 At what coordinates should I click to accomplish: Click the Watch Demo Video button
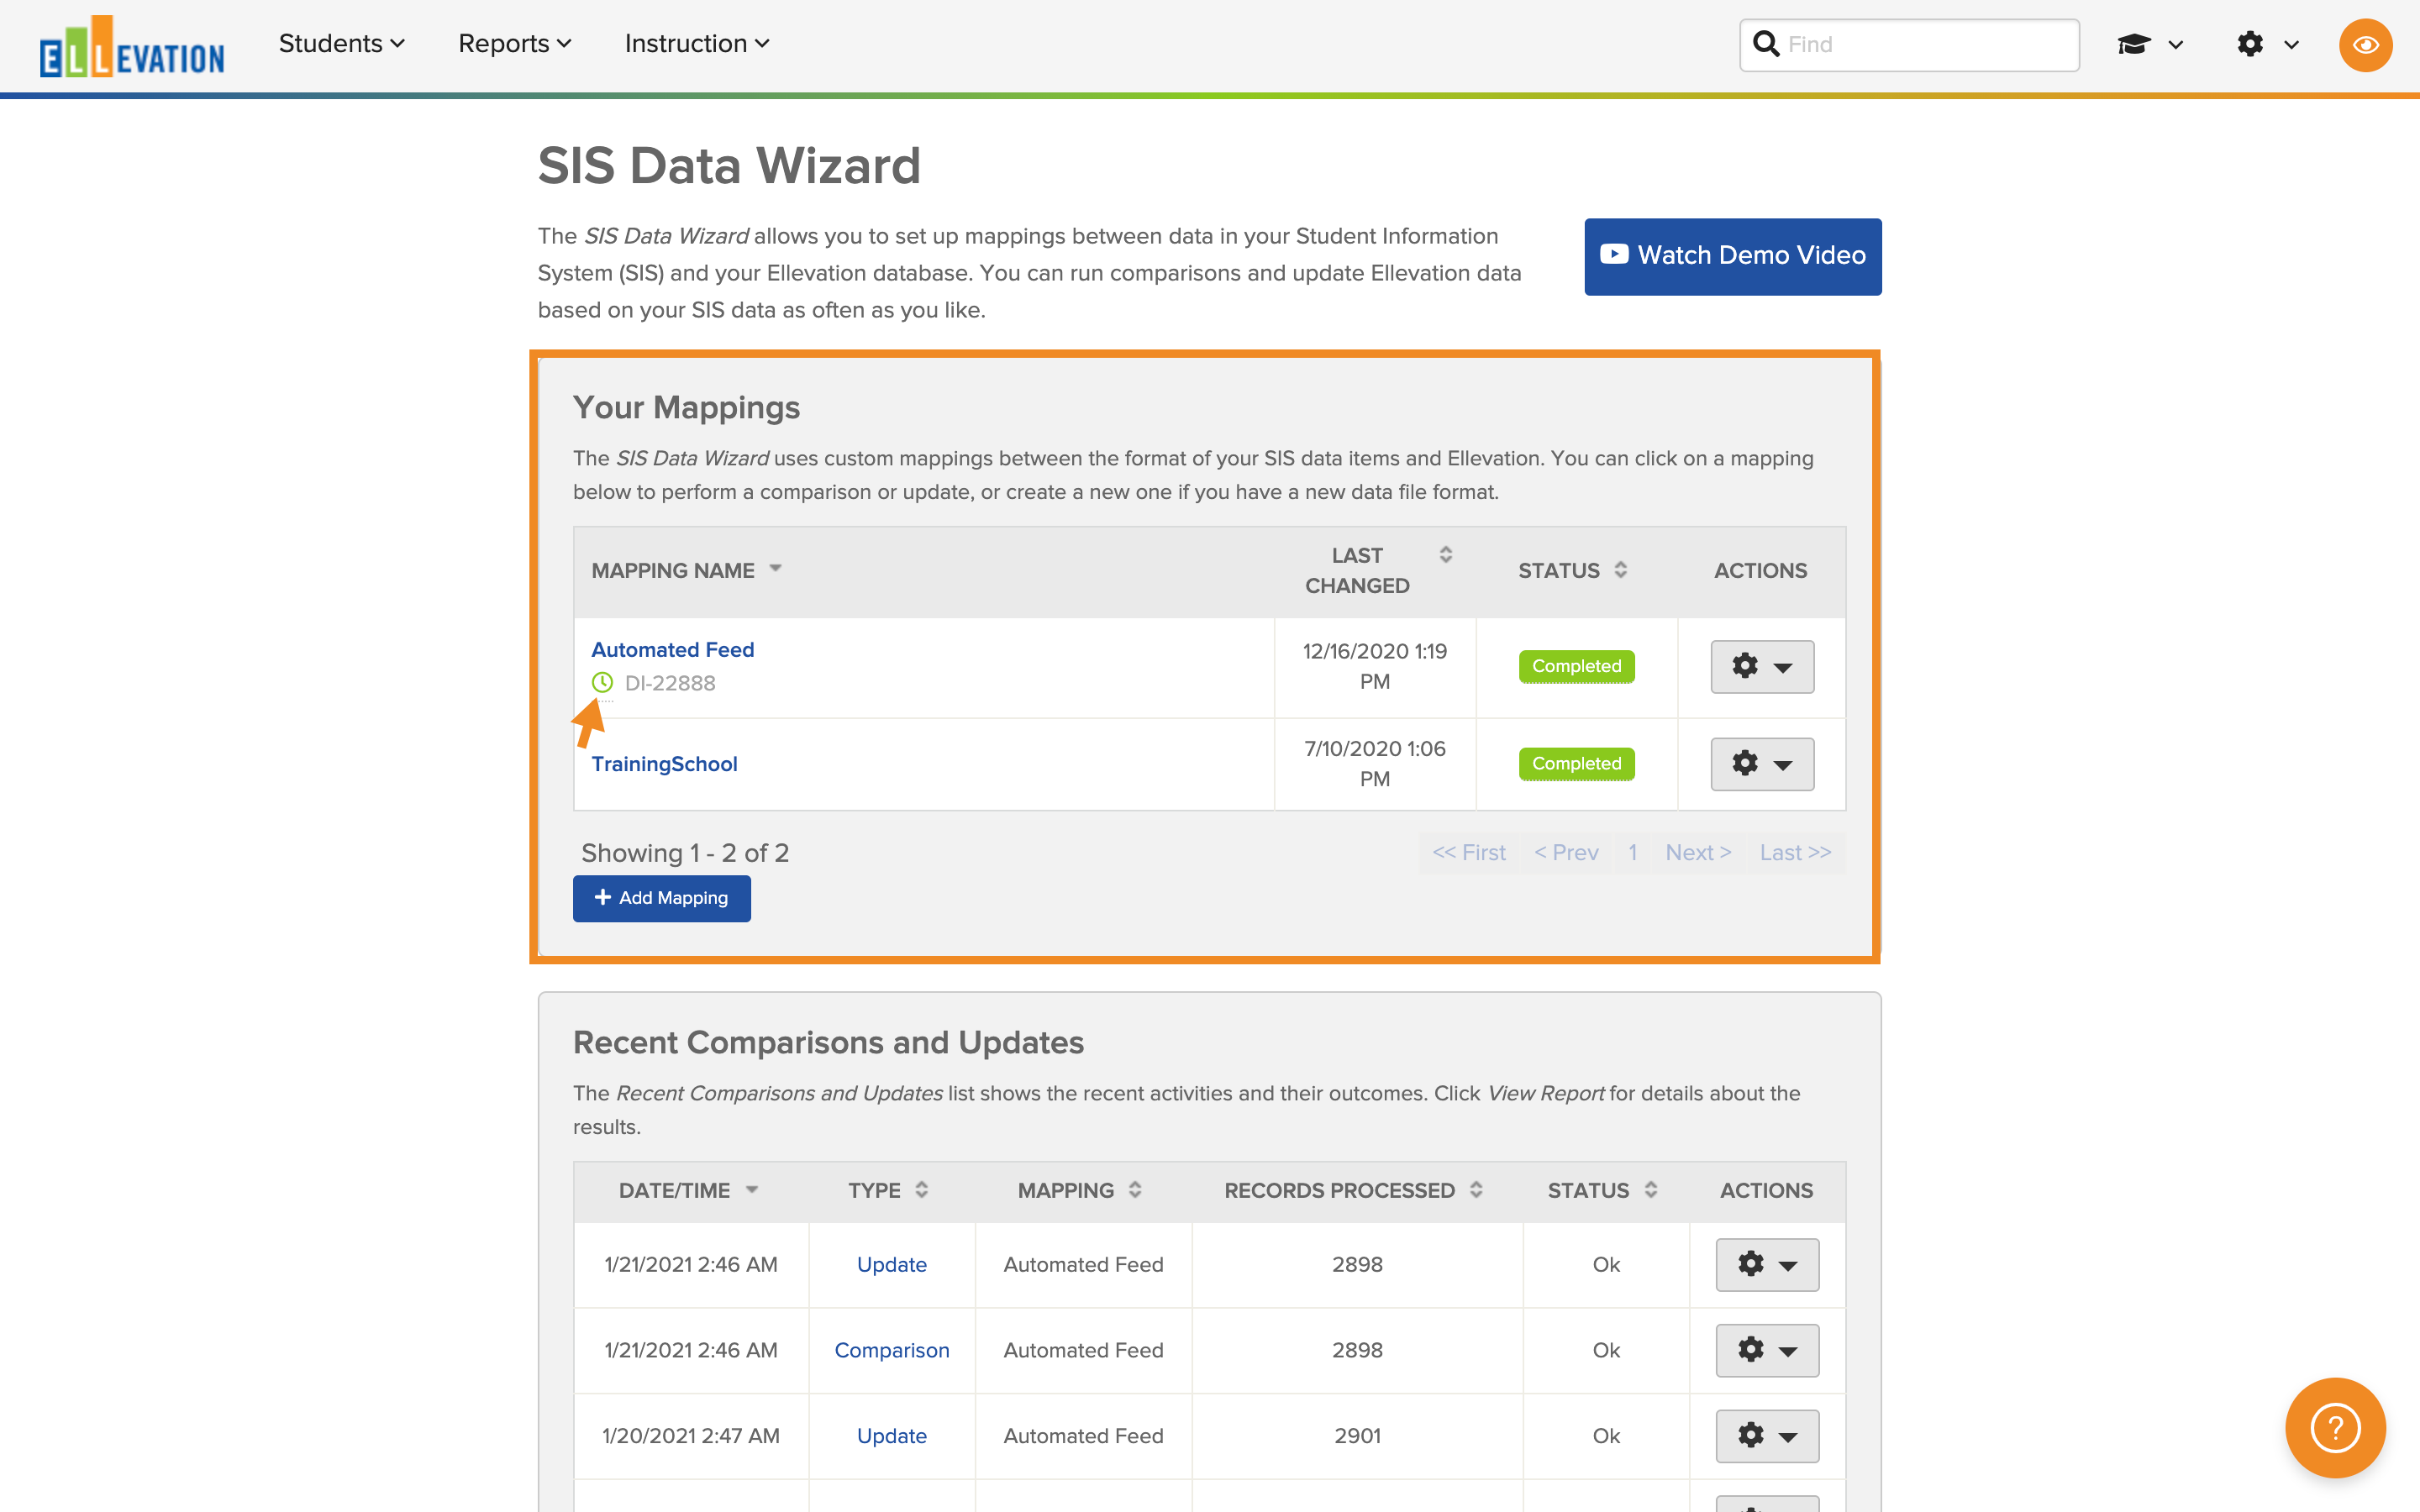[1732, 256]
